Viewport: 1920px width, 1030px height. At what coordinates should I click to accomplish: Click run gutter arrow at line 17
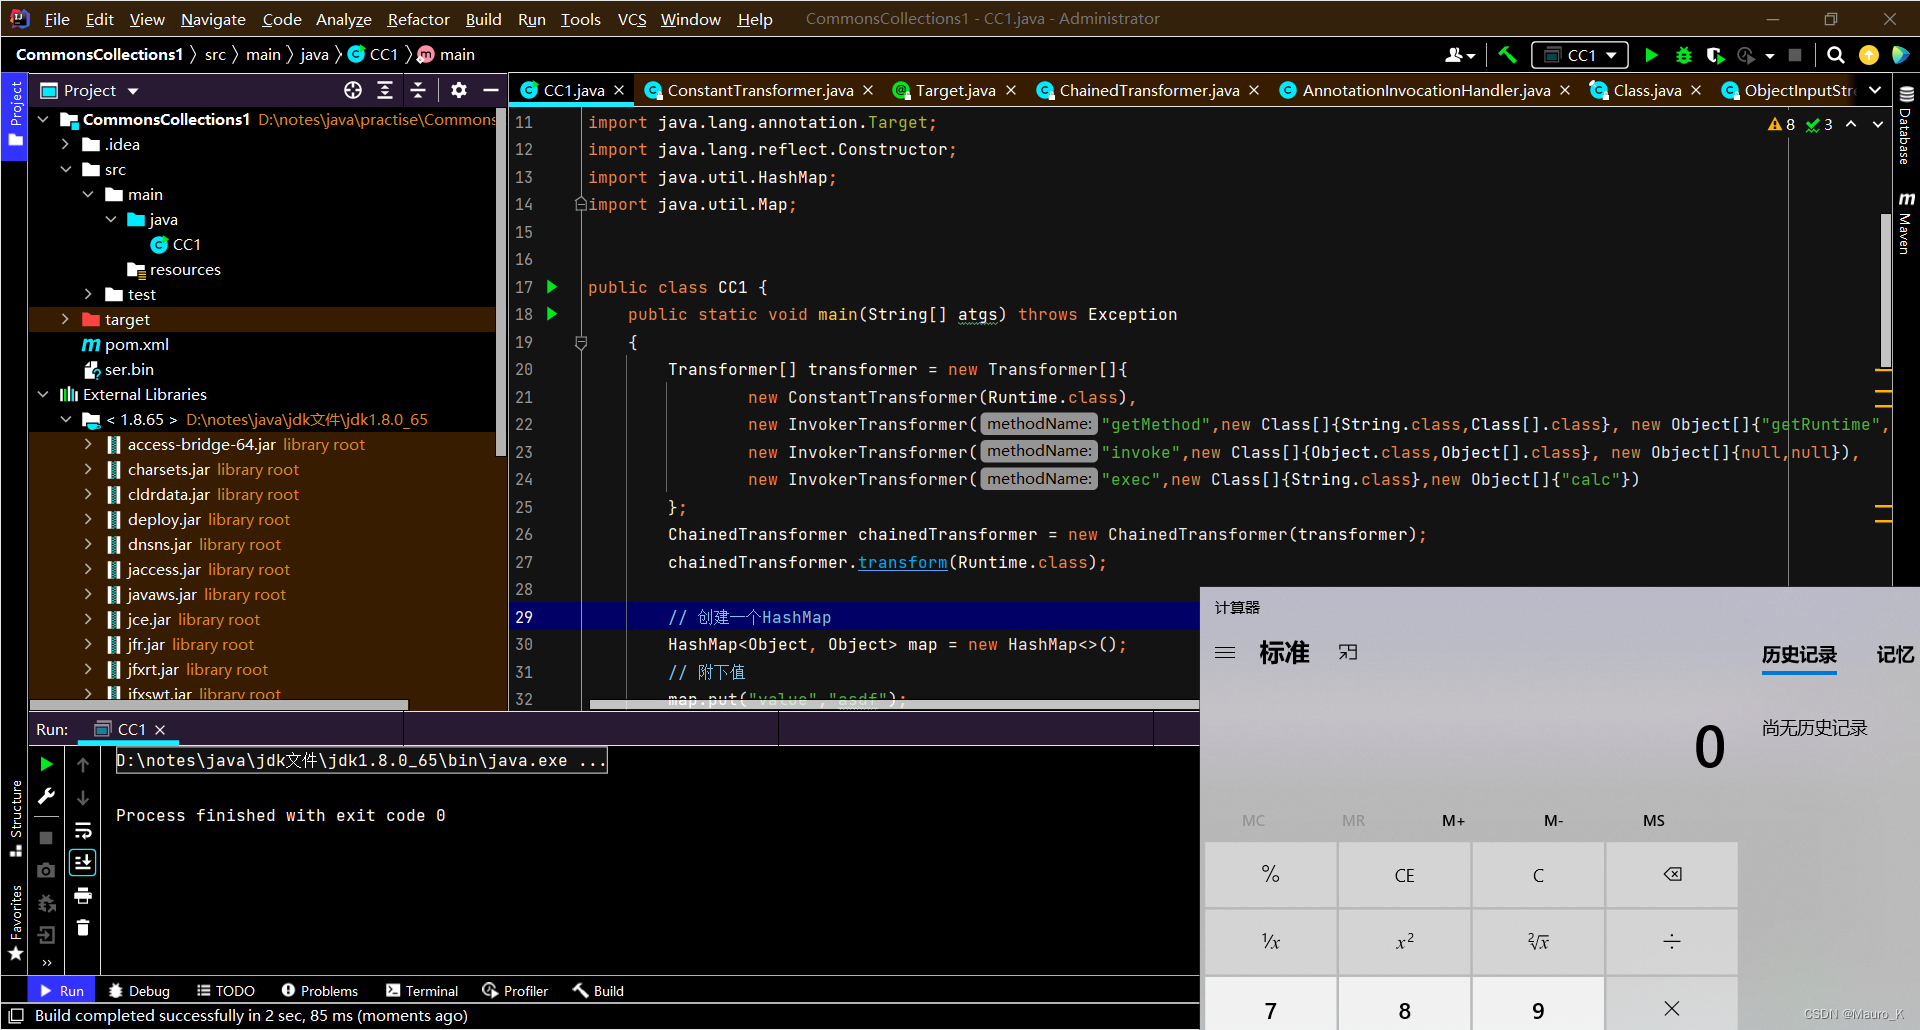coord(552,287)
